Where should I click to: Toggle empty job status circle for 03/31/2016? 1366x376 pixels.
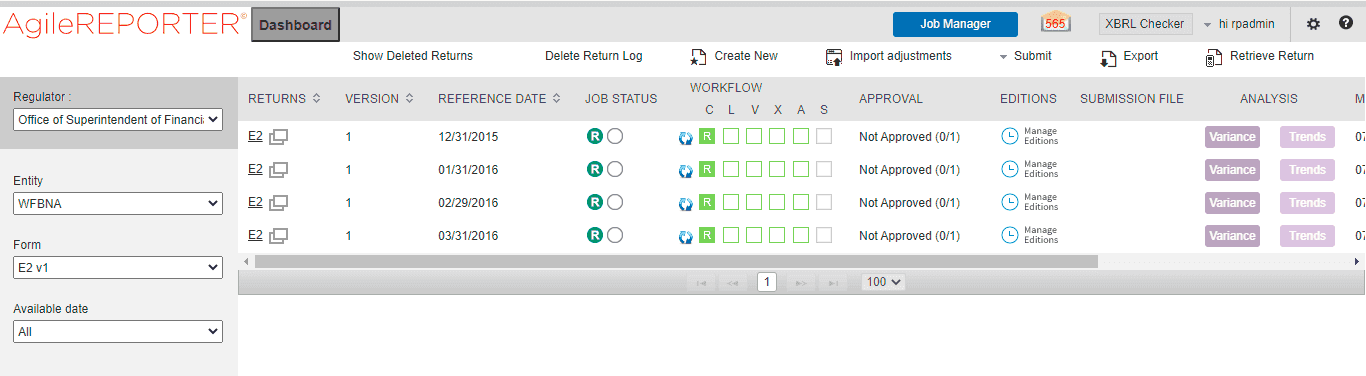[x=615, y=236]
